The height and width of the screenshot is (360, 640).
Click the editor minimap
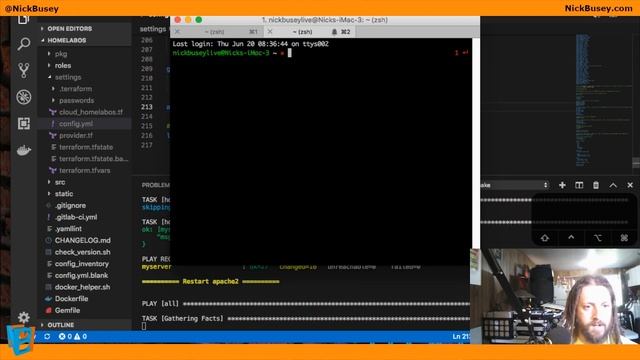coord(603,100)
